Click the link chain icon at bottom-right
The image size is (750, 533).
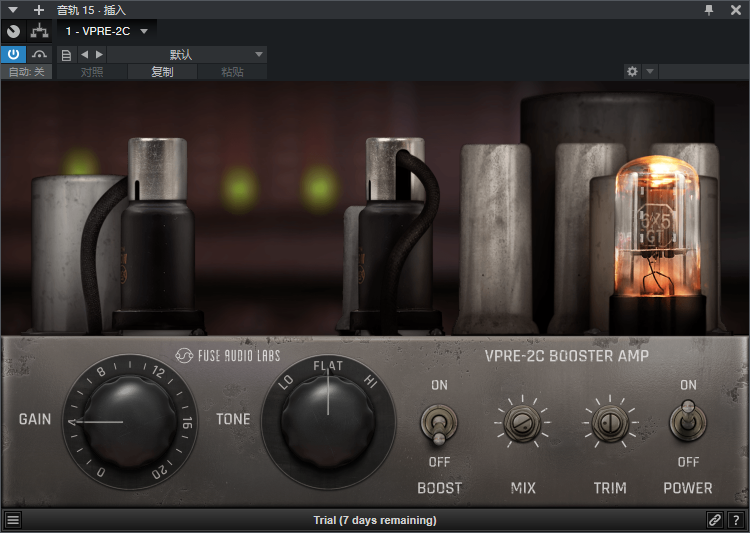715,520
